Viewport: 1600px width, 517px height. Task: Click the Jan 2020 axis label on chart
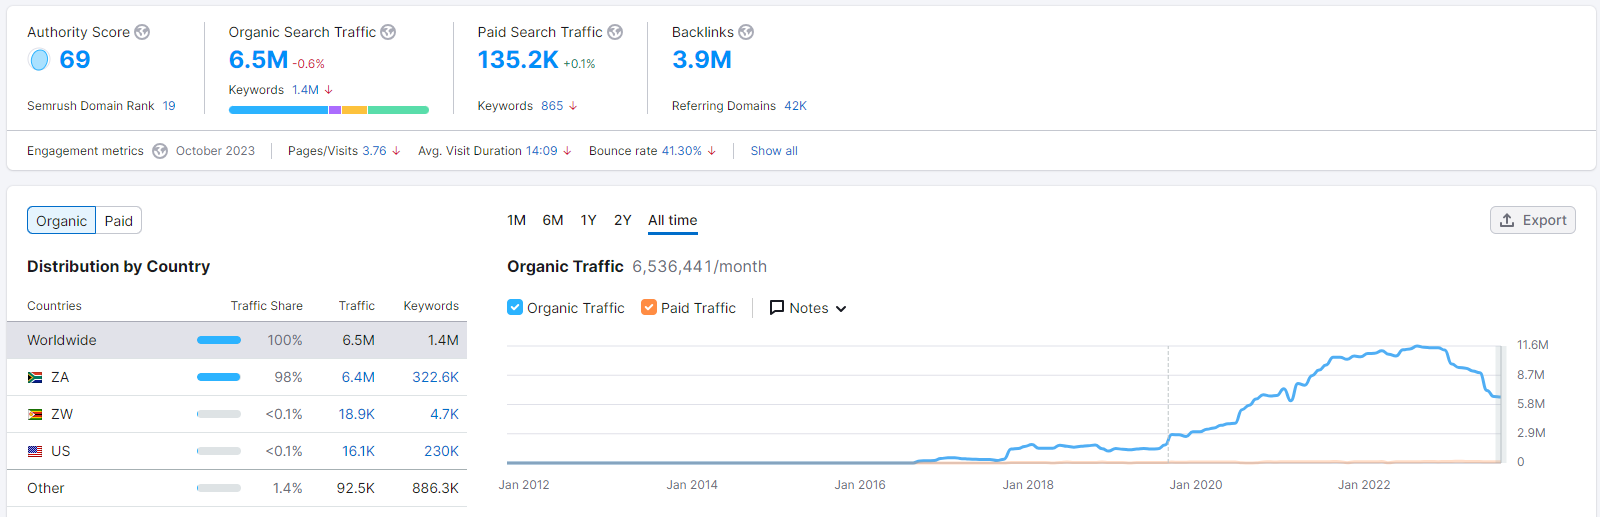(x=1196, y=485)
